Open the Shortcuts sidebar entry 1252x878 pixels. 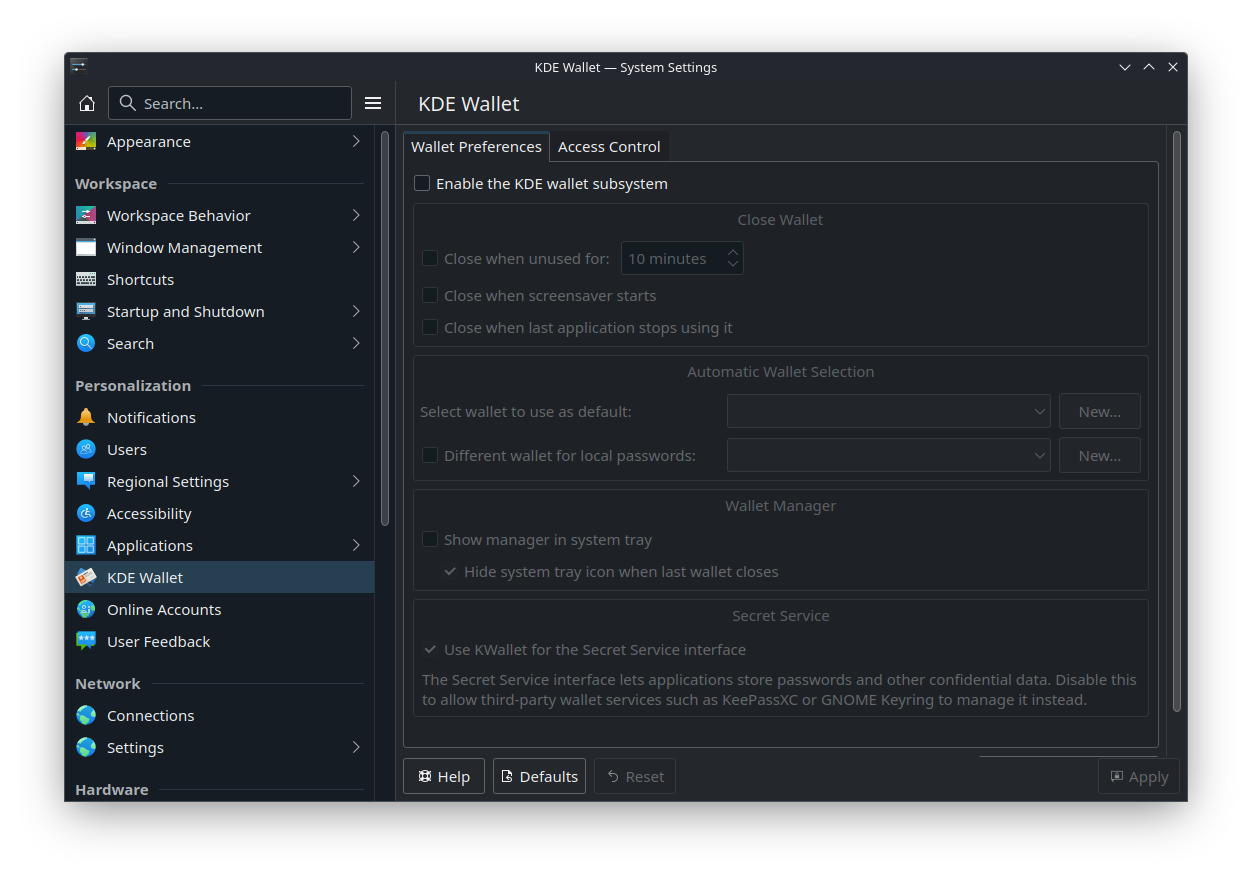pyautogui.click(x=219, y=280)
